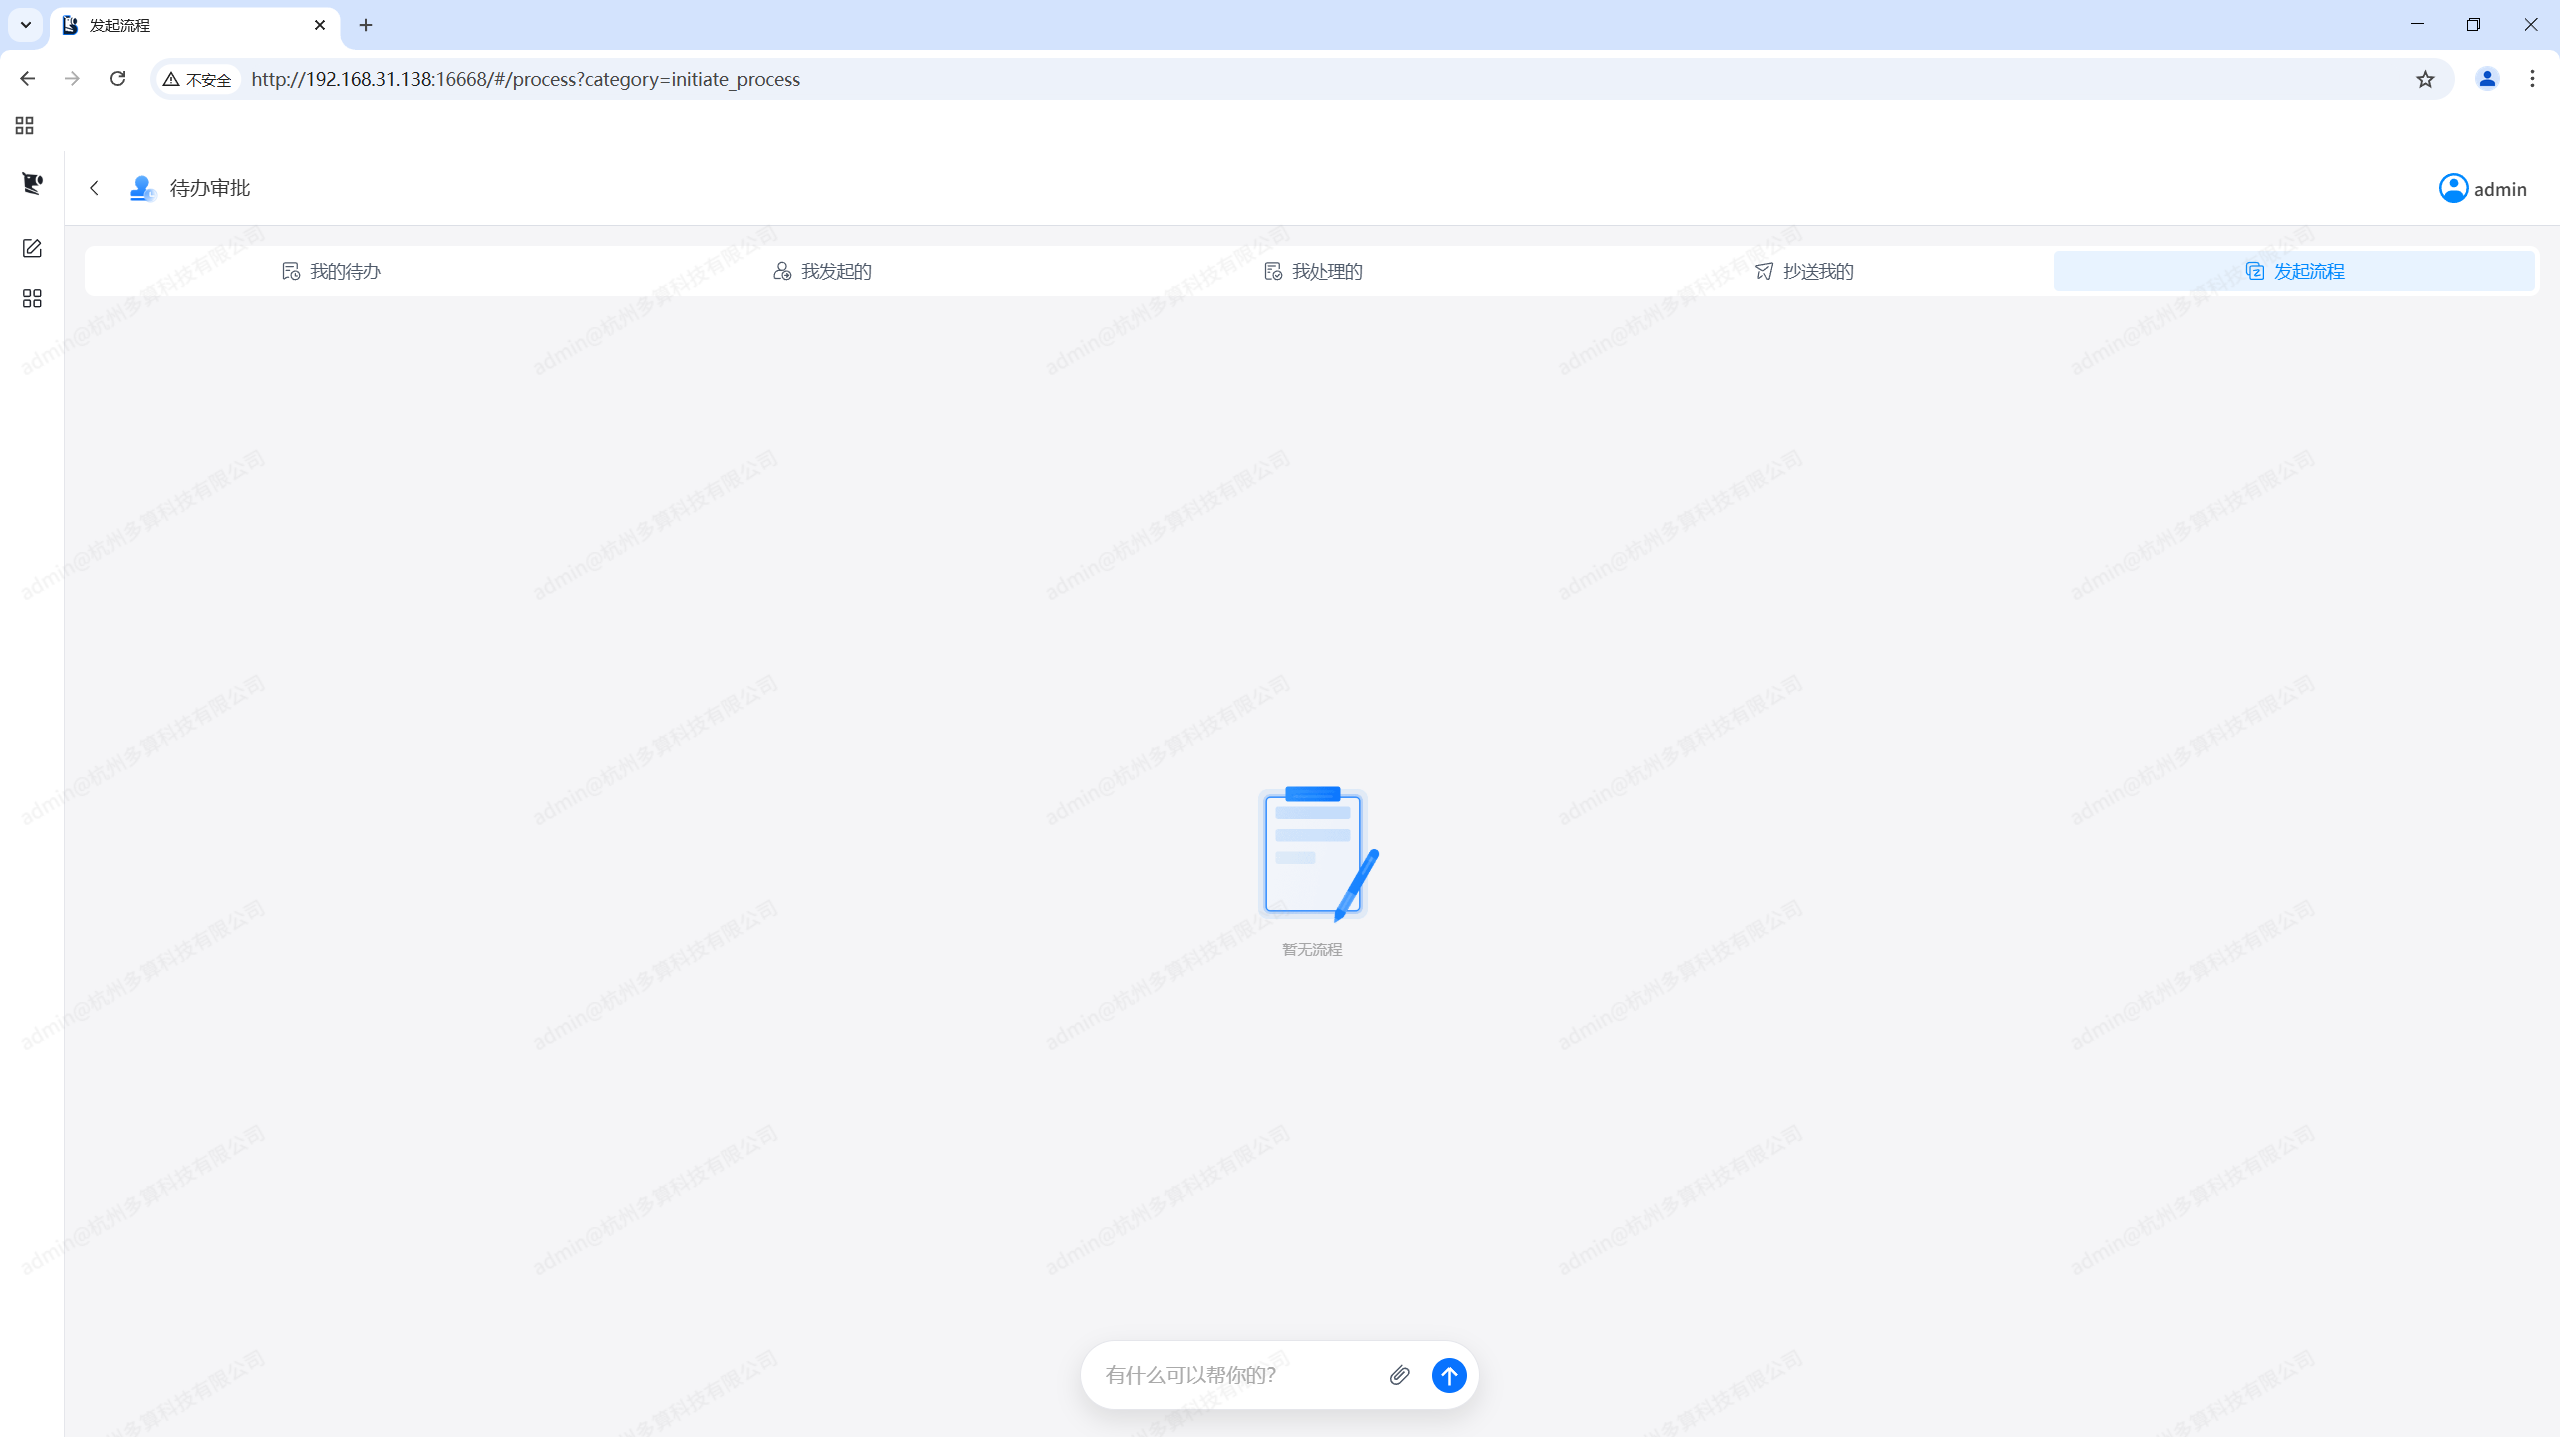Switch to the 我发起的 tab
This screenshot has width=2560, height=1437.
(822, 271)
